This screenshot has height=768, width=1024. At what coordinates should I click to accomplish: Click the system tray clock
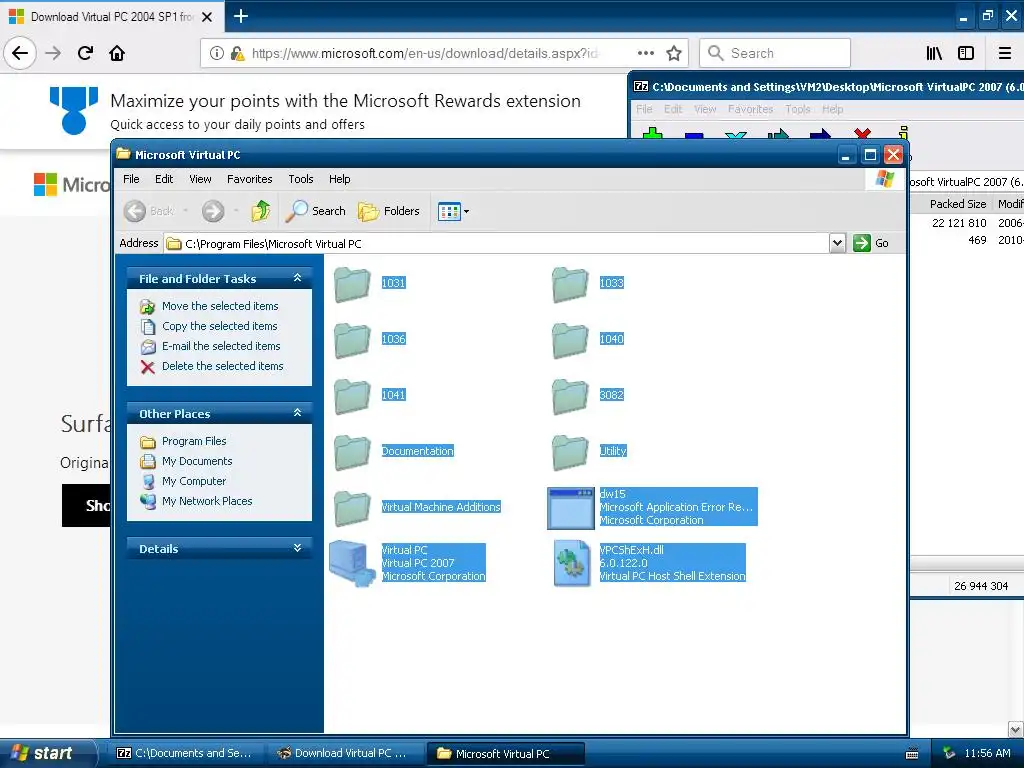point(987,753)
